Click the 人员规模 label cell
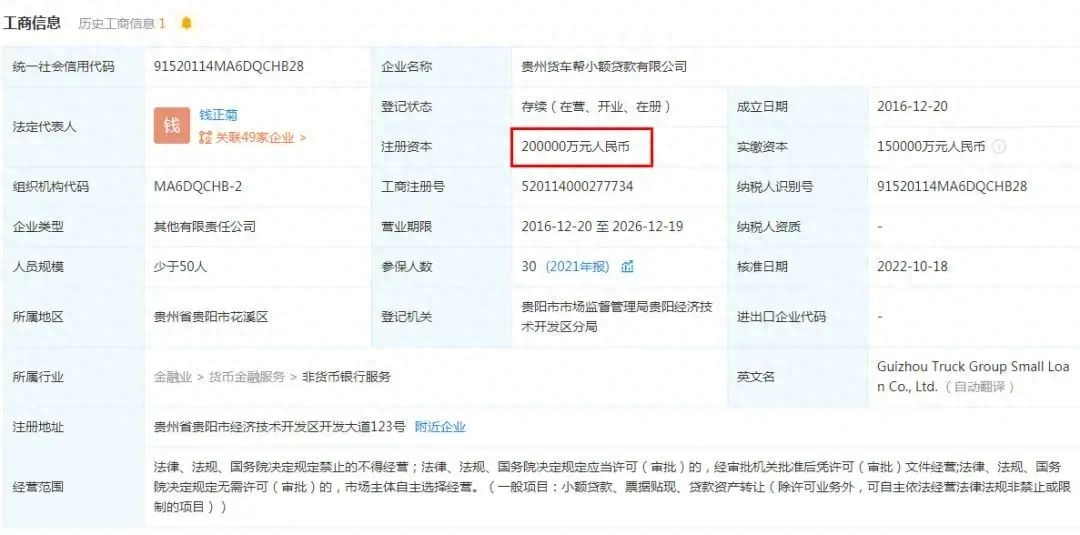The width and height of the screenshot is (1080, 535). 73,266
